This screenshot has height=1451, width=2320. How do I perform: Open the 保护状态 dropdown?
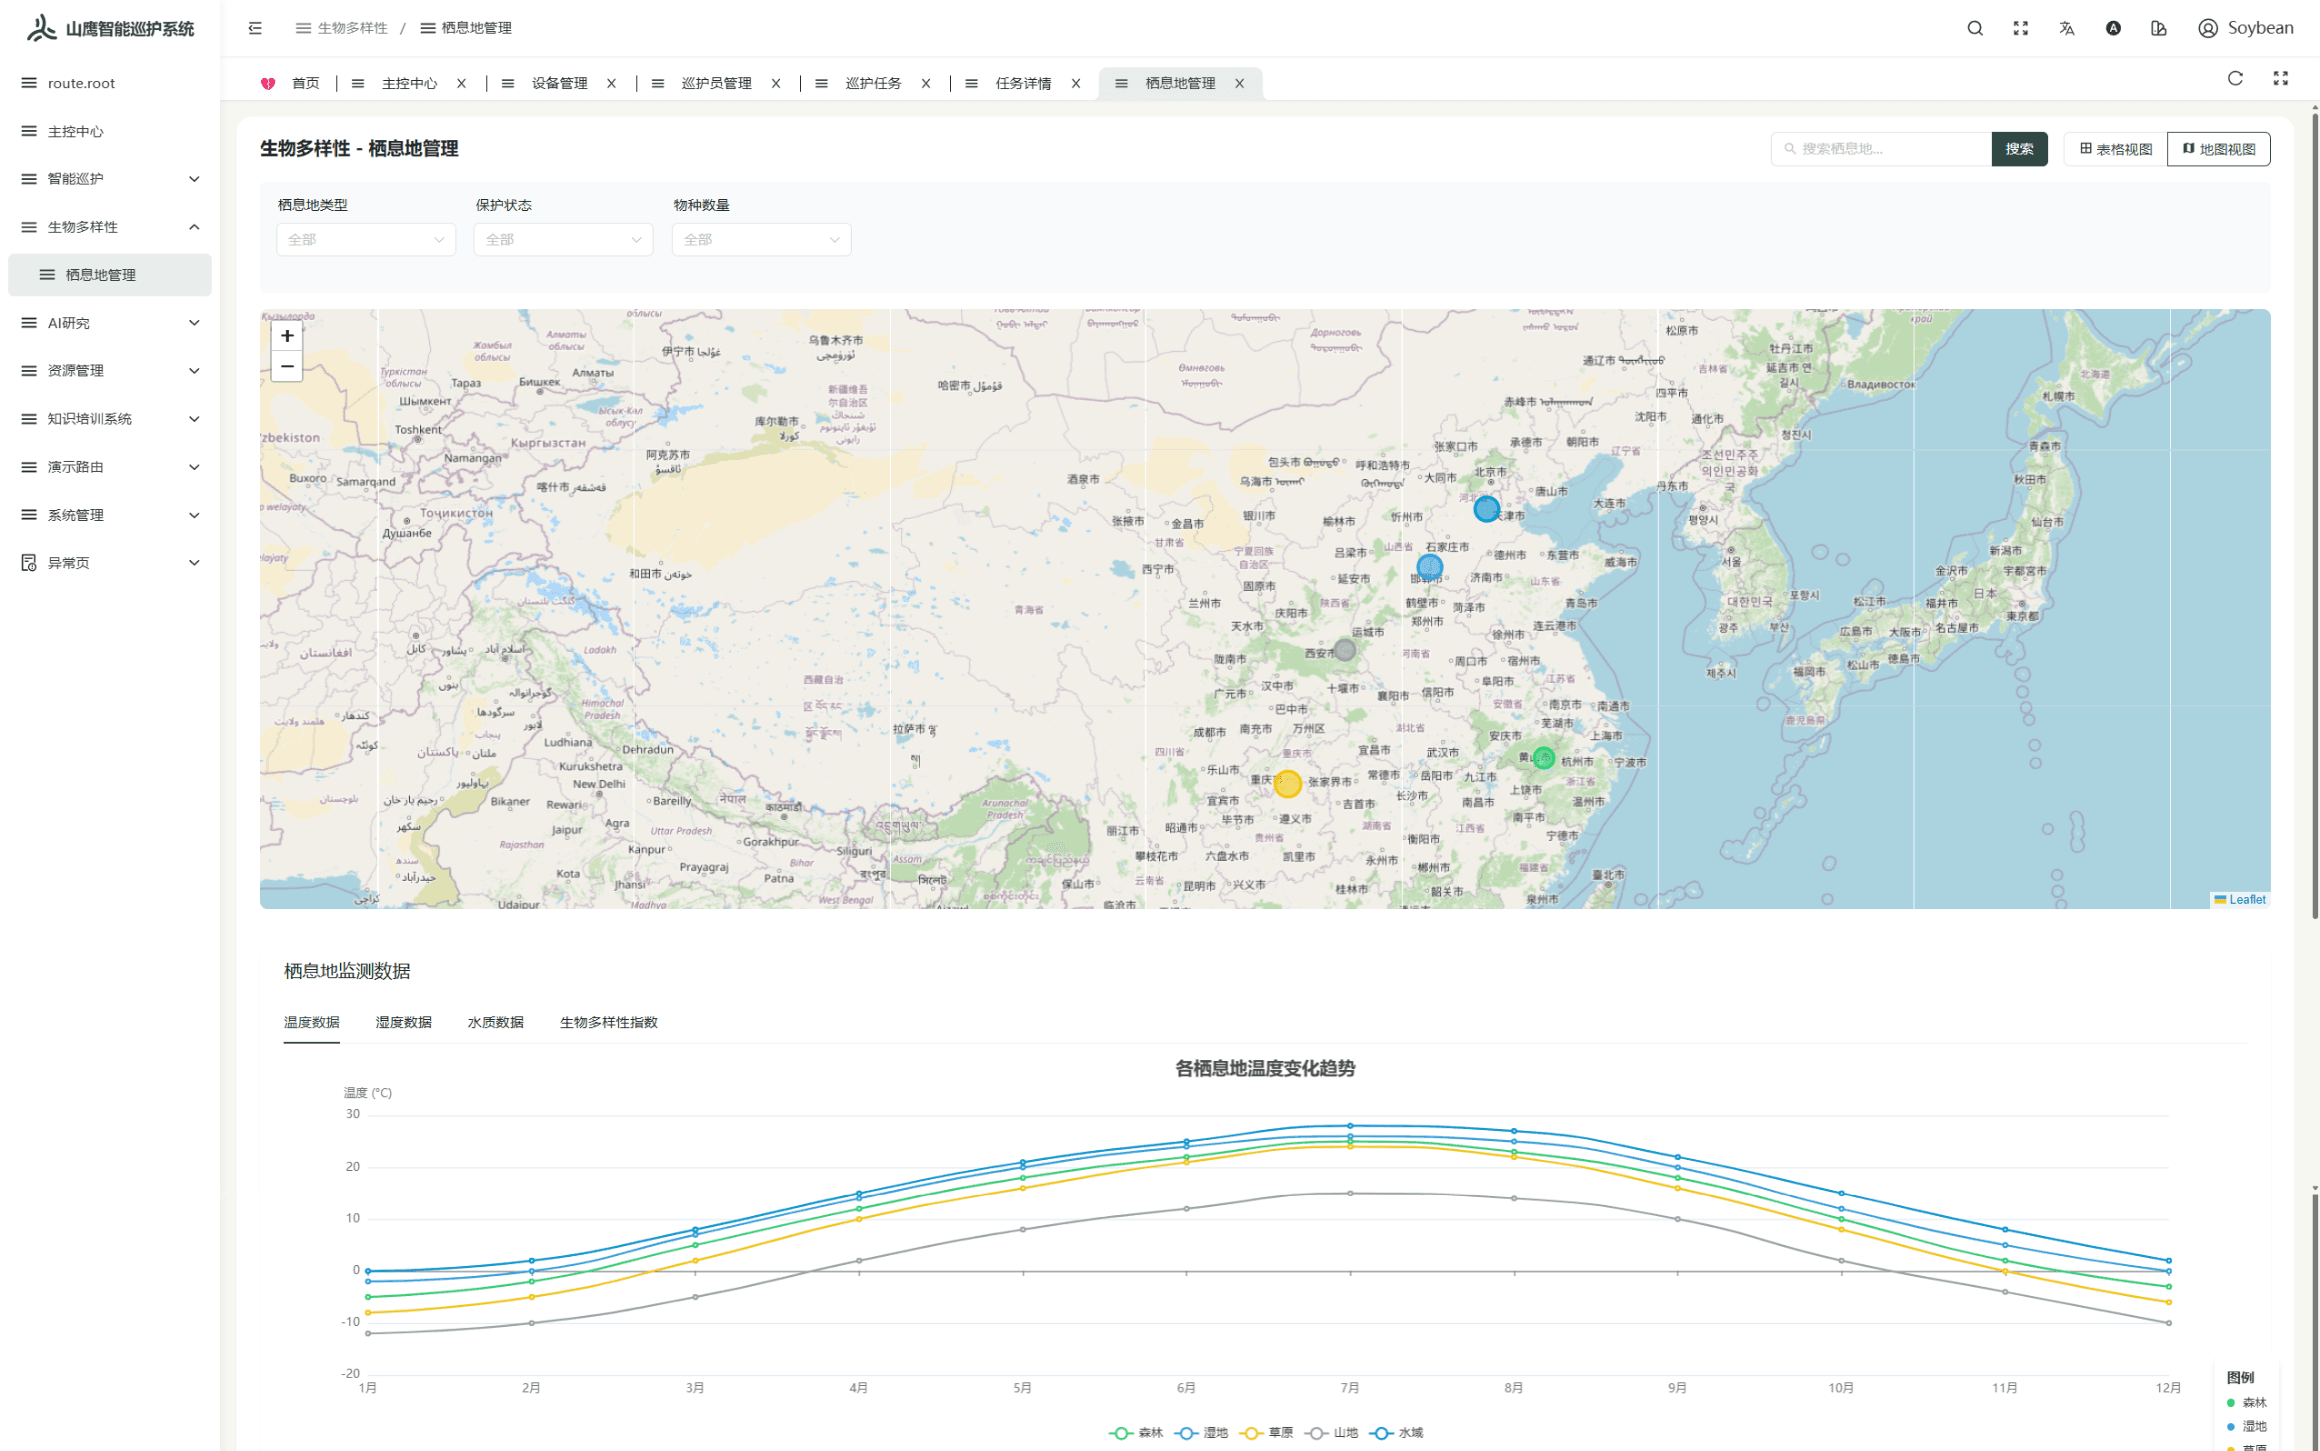tap(563, 239)
